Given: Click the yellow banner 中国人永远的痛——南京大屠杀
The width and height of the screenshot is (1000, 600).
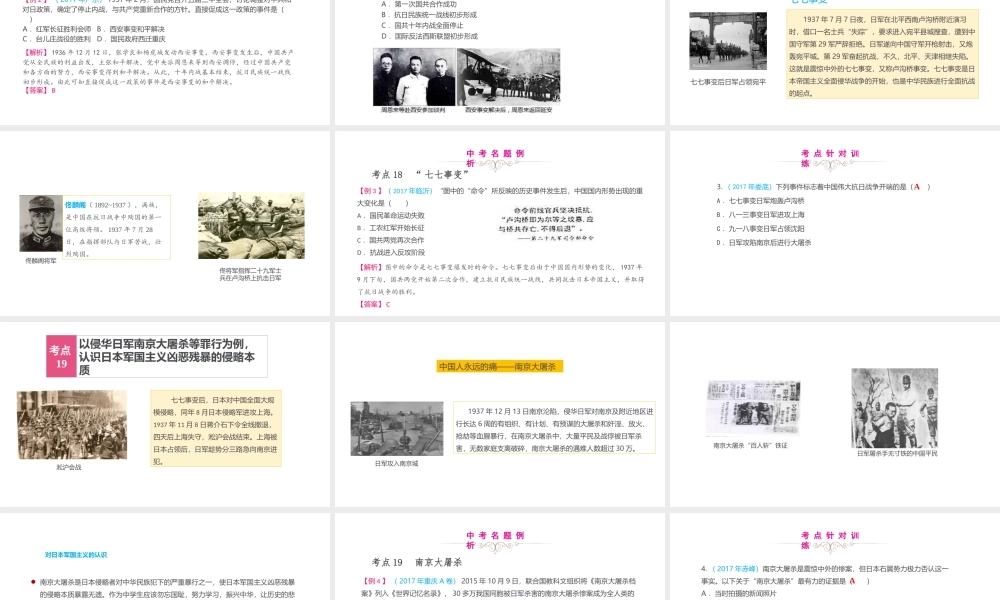Looking at the screenshot, I should click(500, 367).
